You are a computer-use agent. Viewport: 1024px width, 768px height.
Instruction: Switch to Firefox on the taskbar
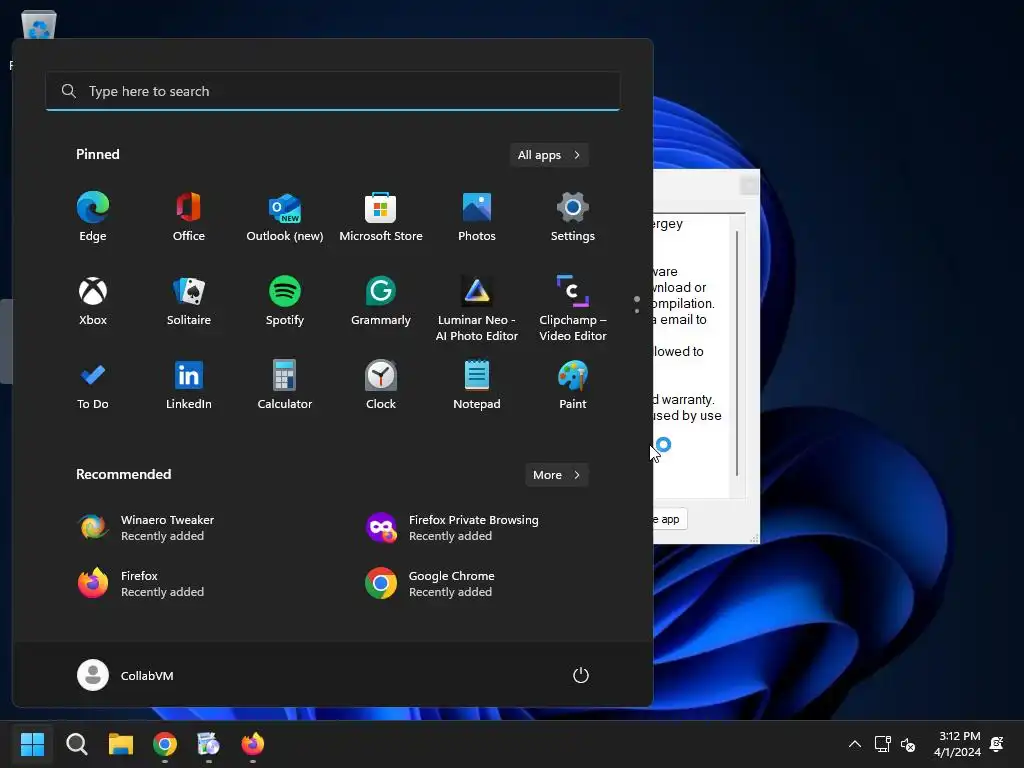[253, 744]
